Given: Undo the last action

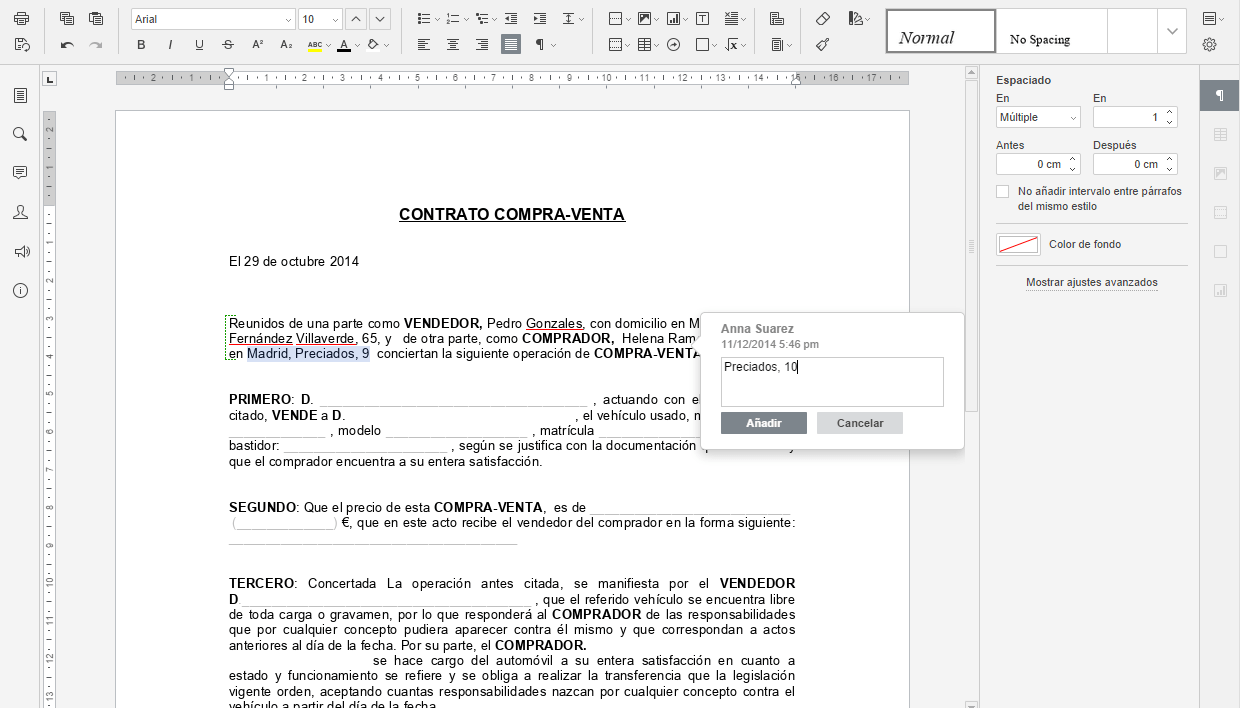Looking at the screenshot, I should (67, 44).
